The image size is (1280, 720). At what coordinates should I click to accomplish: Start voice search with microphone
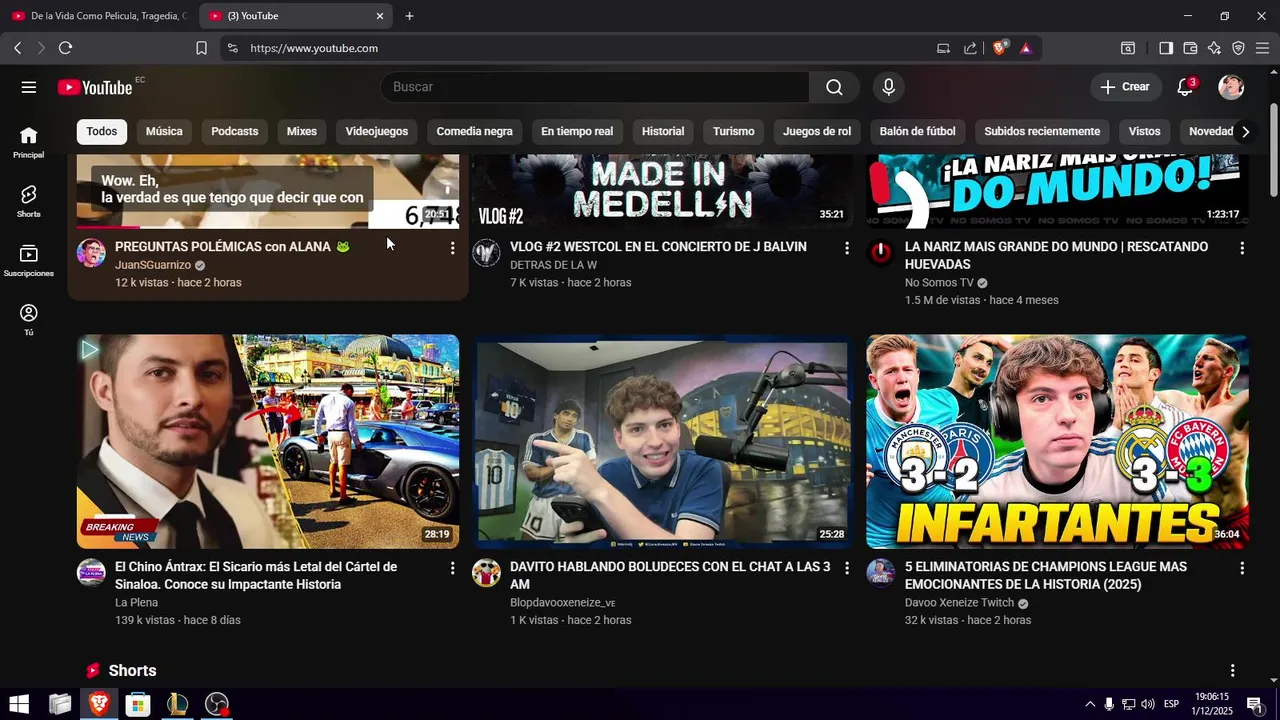[888, 87]
